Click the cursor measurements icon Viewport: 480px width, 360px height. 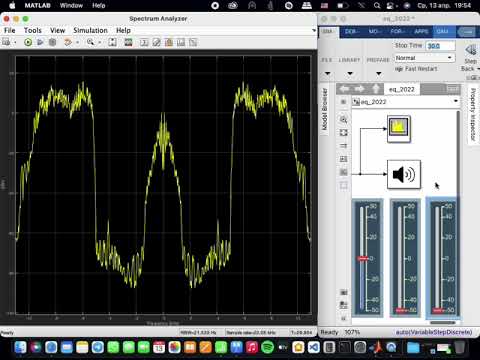click(144, 42)
